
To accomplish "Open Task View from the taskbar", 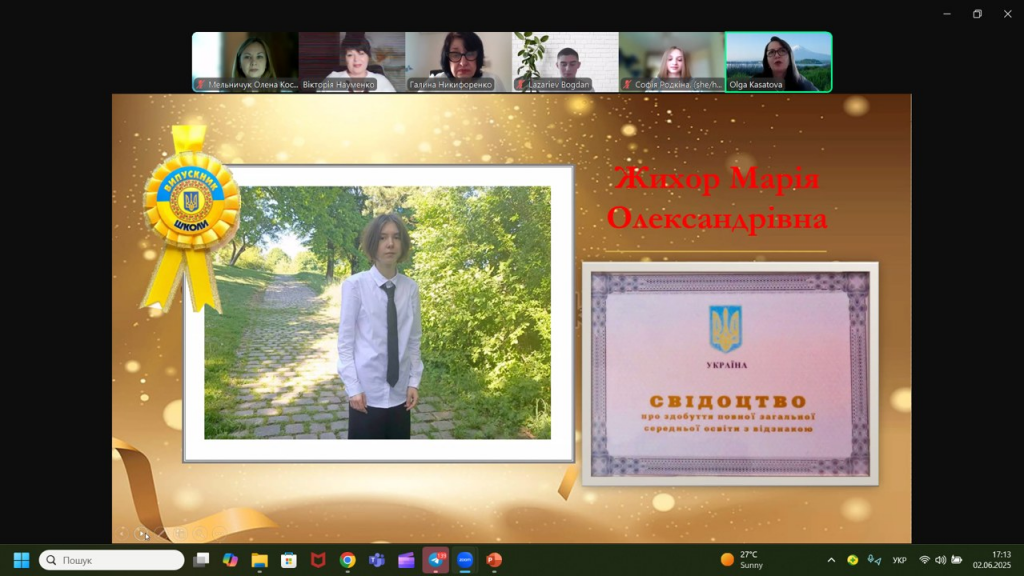I will (x=201, y=560).
